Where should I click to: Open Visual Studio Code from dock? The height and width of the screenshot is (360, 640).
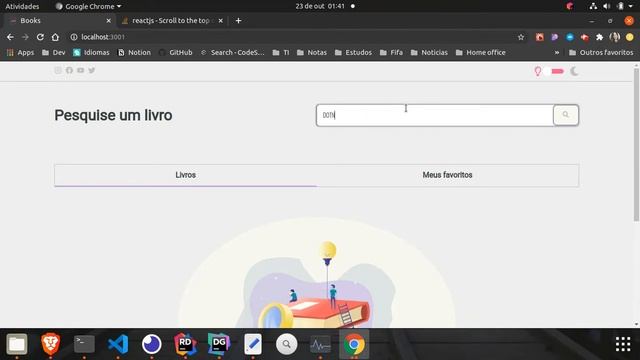[118, 344]
